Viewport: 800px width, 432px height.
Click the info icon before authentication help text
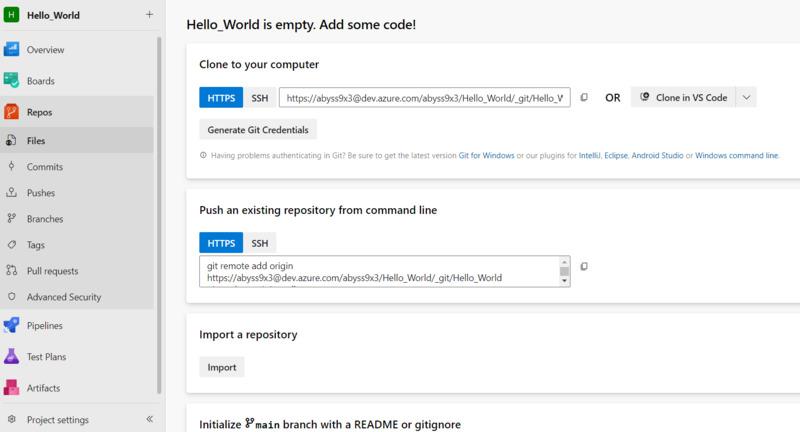[203, 155]
